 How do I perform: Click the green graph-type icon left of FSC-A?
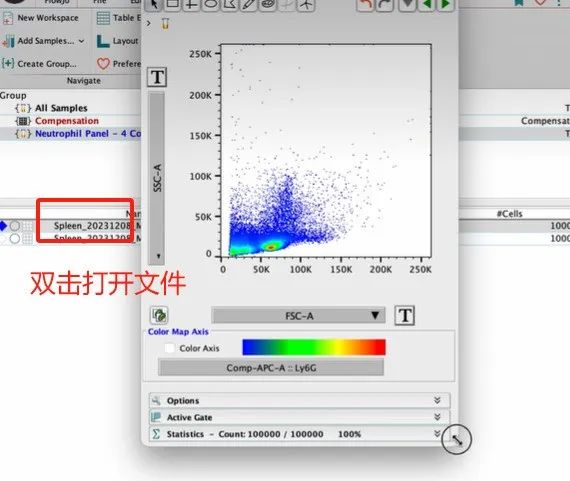[x=159, y=315]
